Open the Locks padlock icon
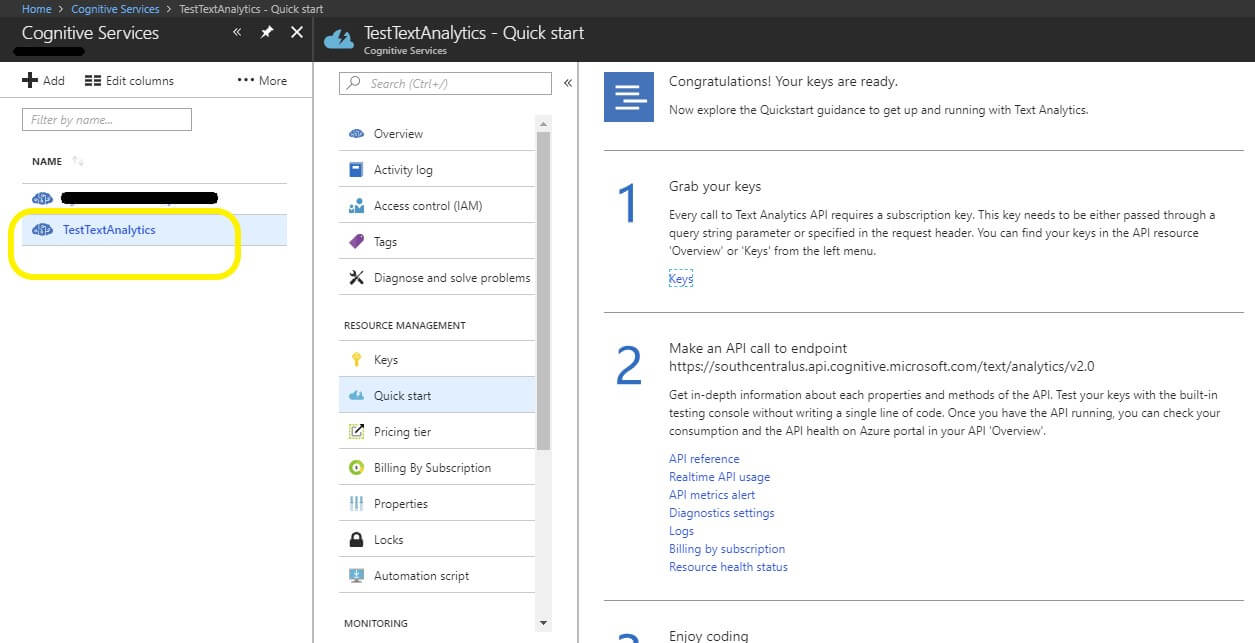 [356, 540]
